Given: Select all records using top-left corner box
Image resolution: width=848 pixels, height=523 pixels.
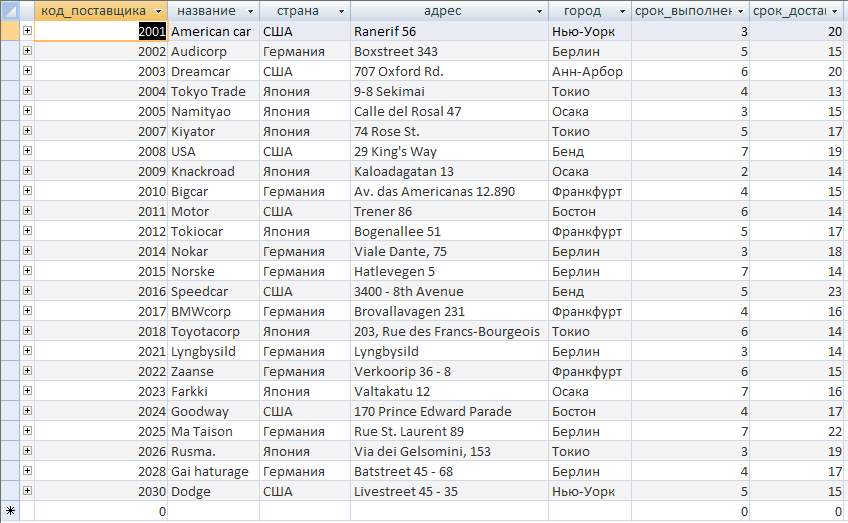Looking at the screenshot, I should coord(10,11).
